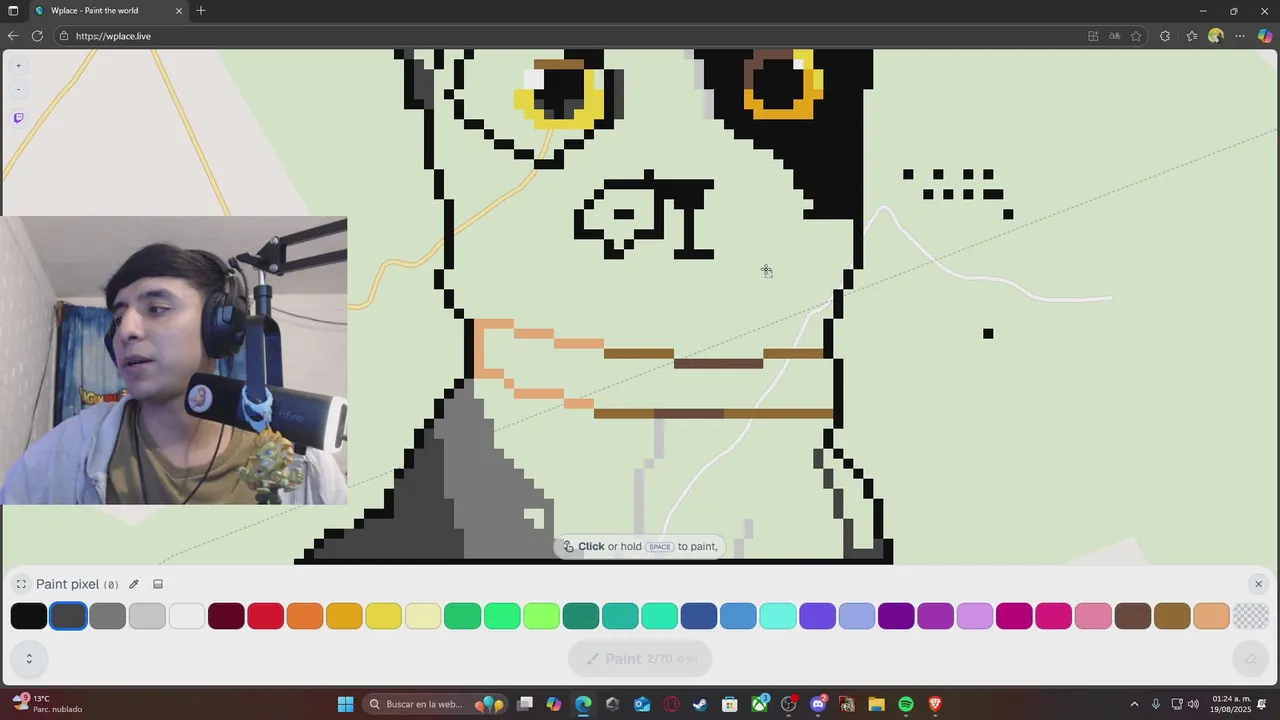Choose the red color swatch

pyautogui.click(x=266, y=616)
